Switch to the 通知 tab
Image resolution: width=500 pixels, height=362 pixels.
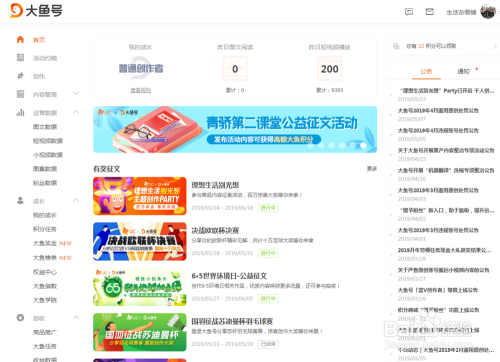tap(463, 71)
